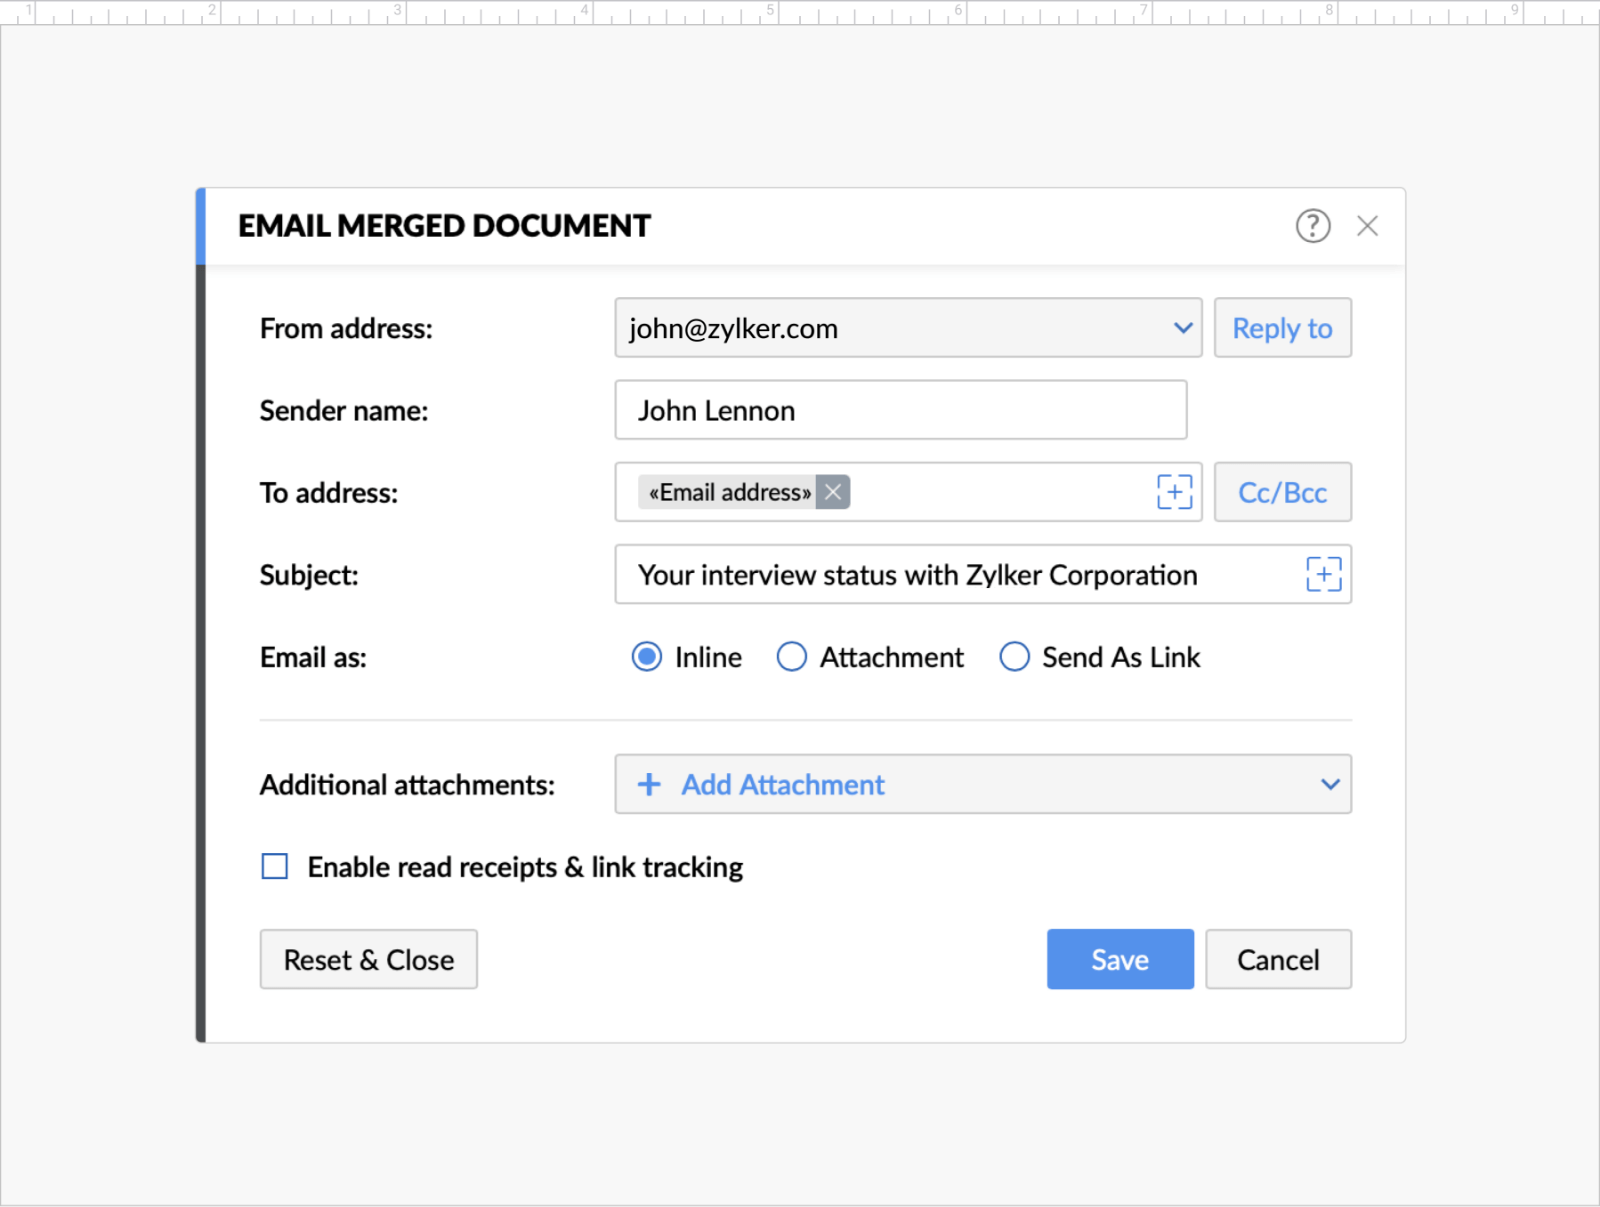1600x1207 pixels.
Task: Insert merge field into To address
Action: pyautogui.click(x=1175, y=491)
